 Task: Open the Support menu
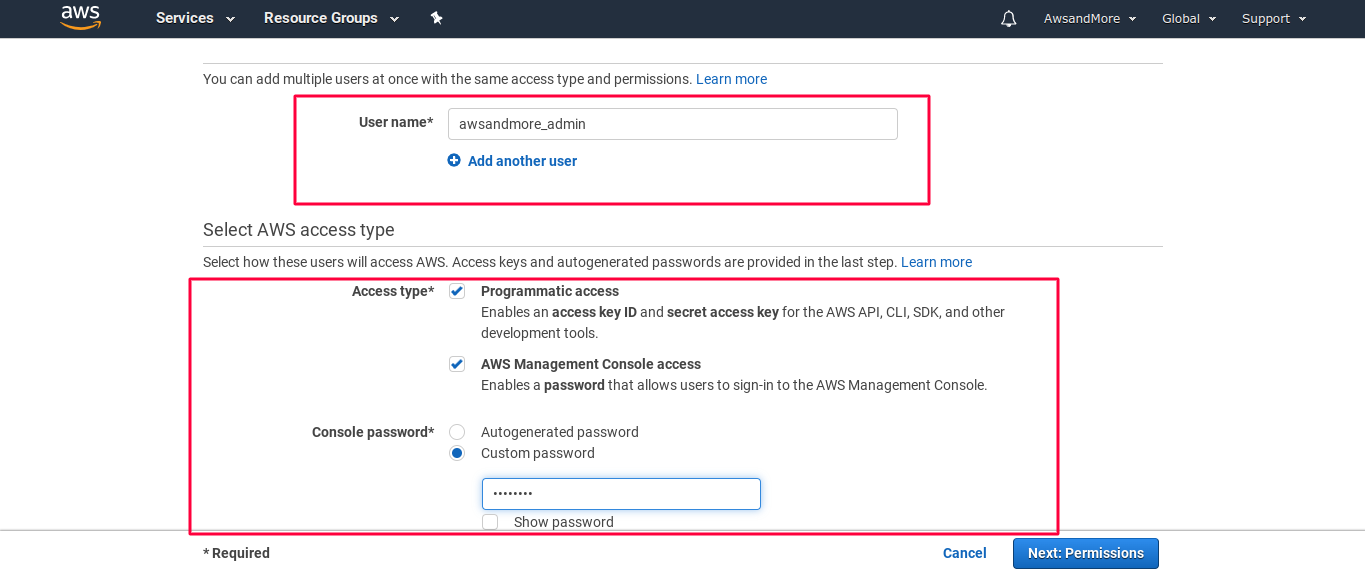click(x=1274, y=19)
